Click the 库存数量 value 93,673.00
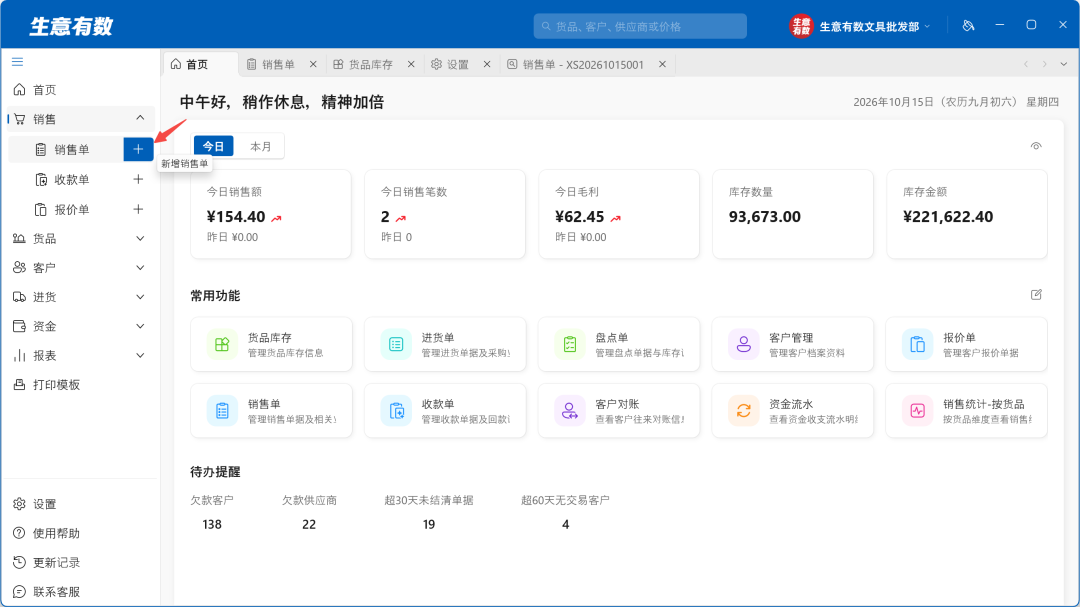1080x607 pixels. (x=765, y=217)
